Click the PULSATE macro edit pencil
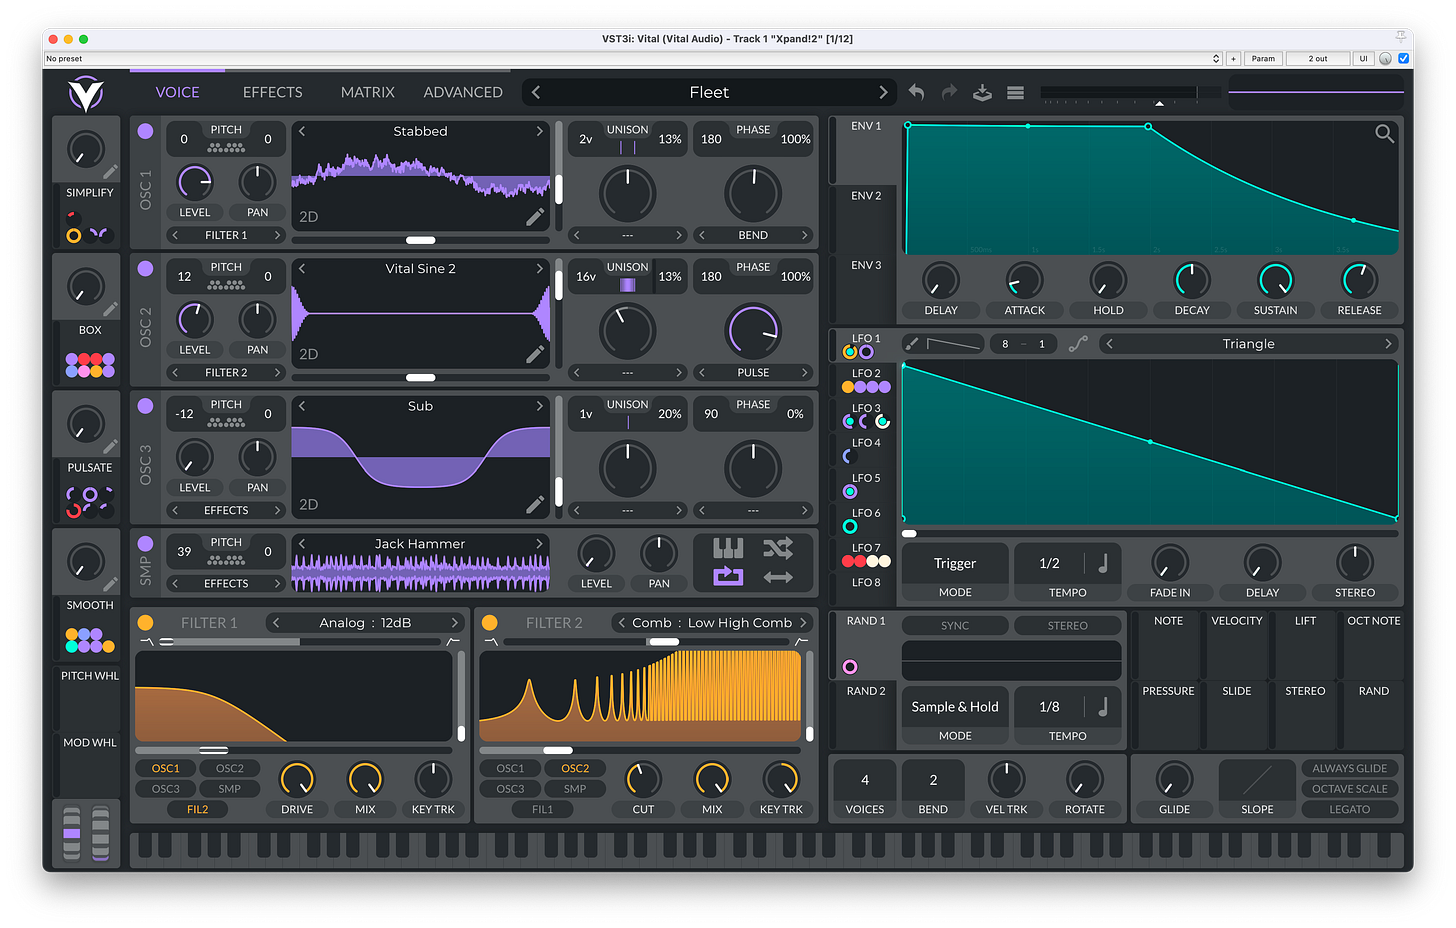1456x928 pixels. point(110,447)
